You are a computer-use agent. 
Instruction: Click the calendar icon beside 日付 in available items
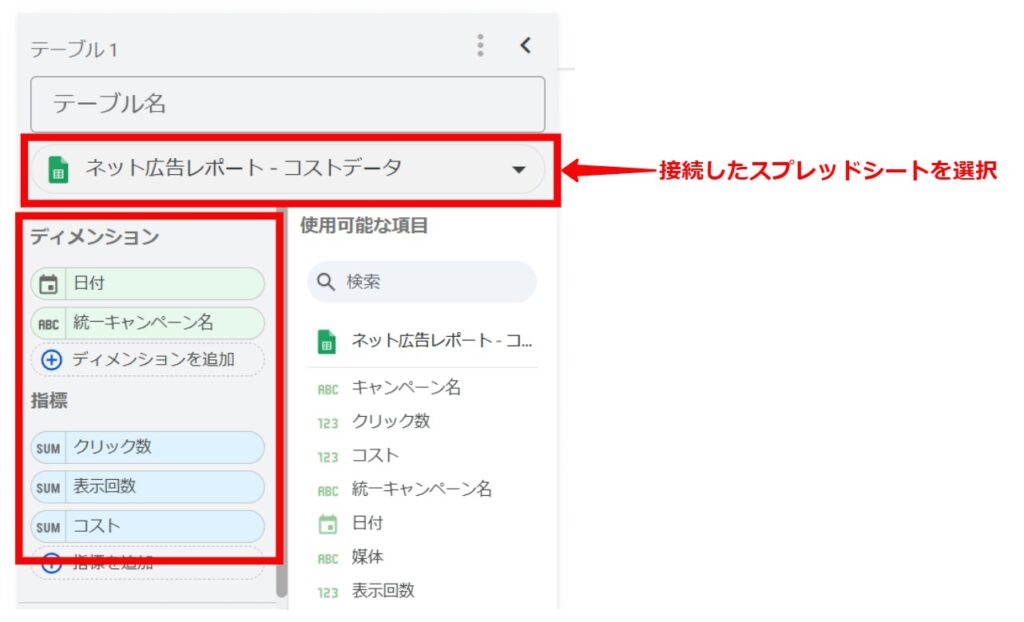point(327,523)
